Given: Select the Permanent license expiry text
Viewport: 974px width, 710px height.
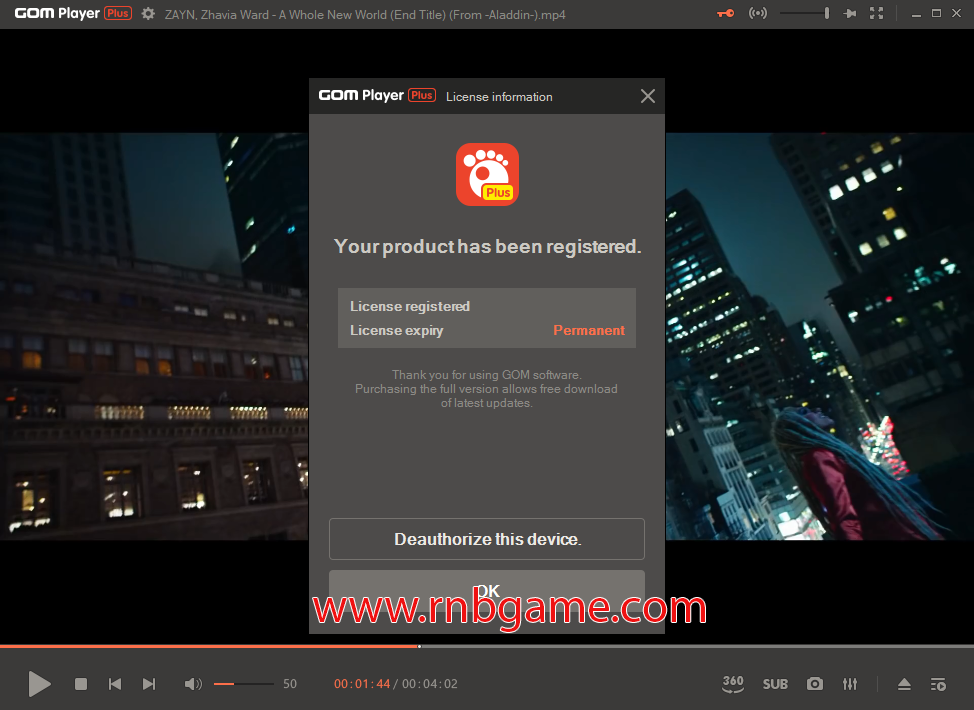Looking at the screenshot, I should [589, 330].
